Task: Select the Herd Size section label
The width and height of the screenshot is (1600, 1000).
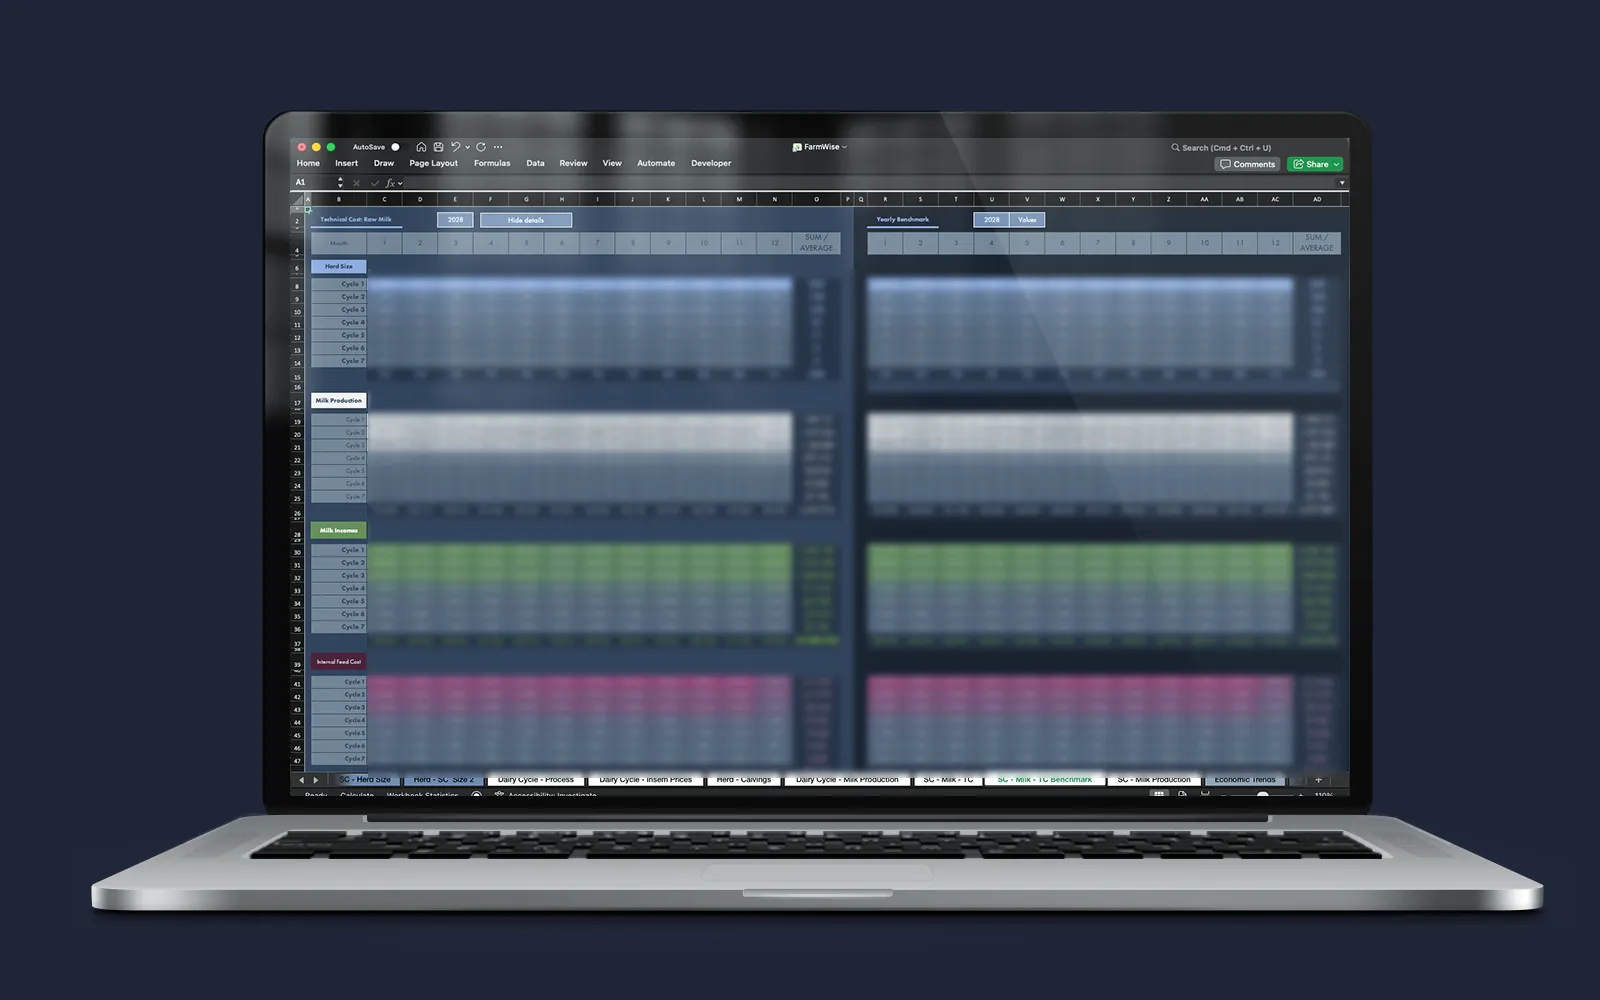Action: (x=339, y=267)
